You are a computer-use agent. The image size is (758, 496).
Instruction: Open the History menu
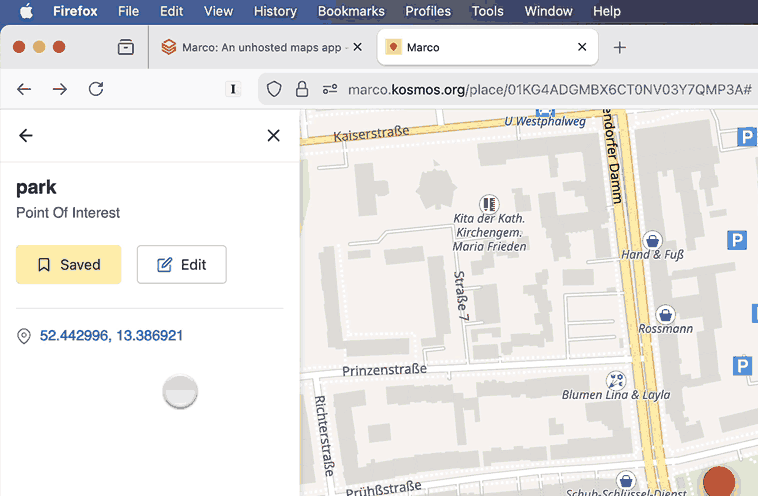click(275, 11)
